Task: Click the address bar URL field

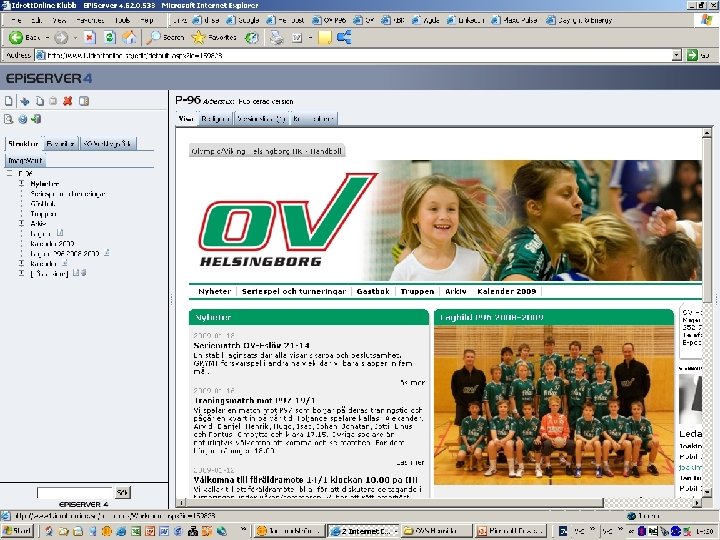Action: [354, 55]
